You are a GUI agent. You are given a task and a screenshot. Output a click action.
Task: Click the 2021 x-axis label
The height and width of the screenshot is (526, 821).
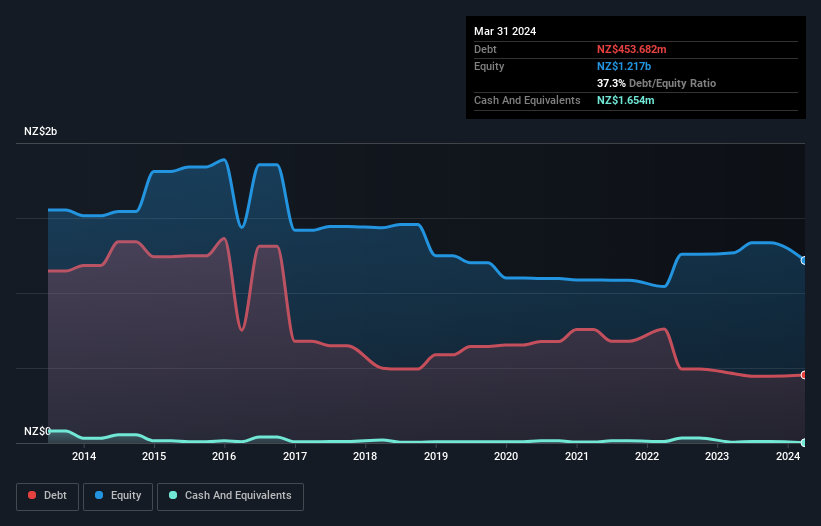[576, 456]
